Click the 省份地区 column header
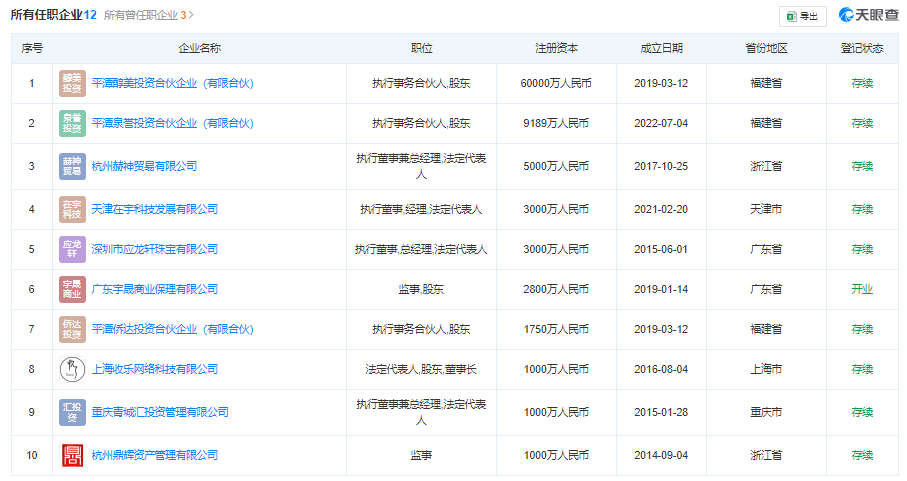 766,48
